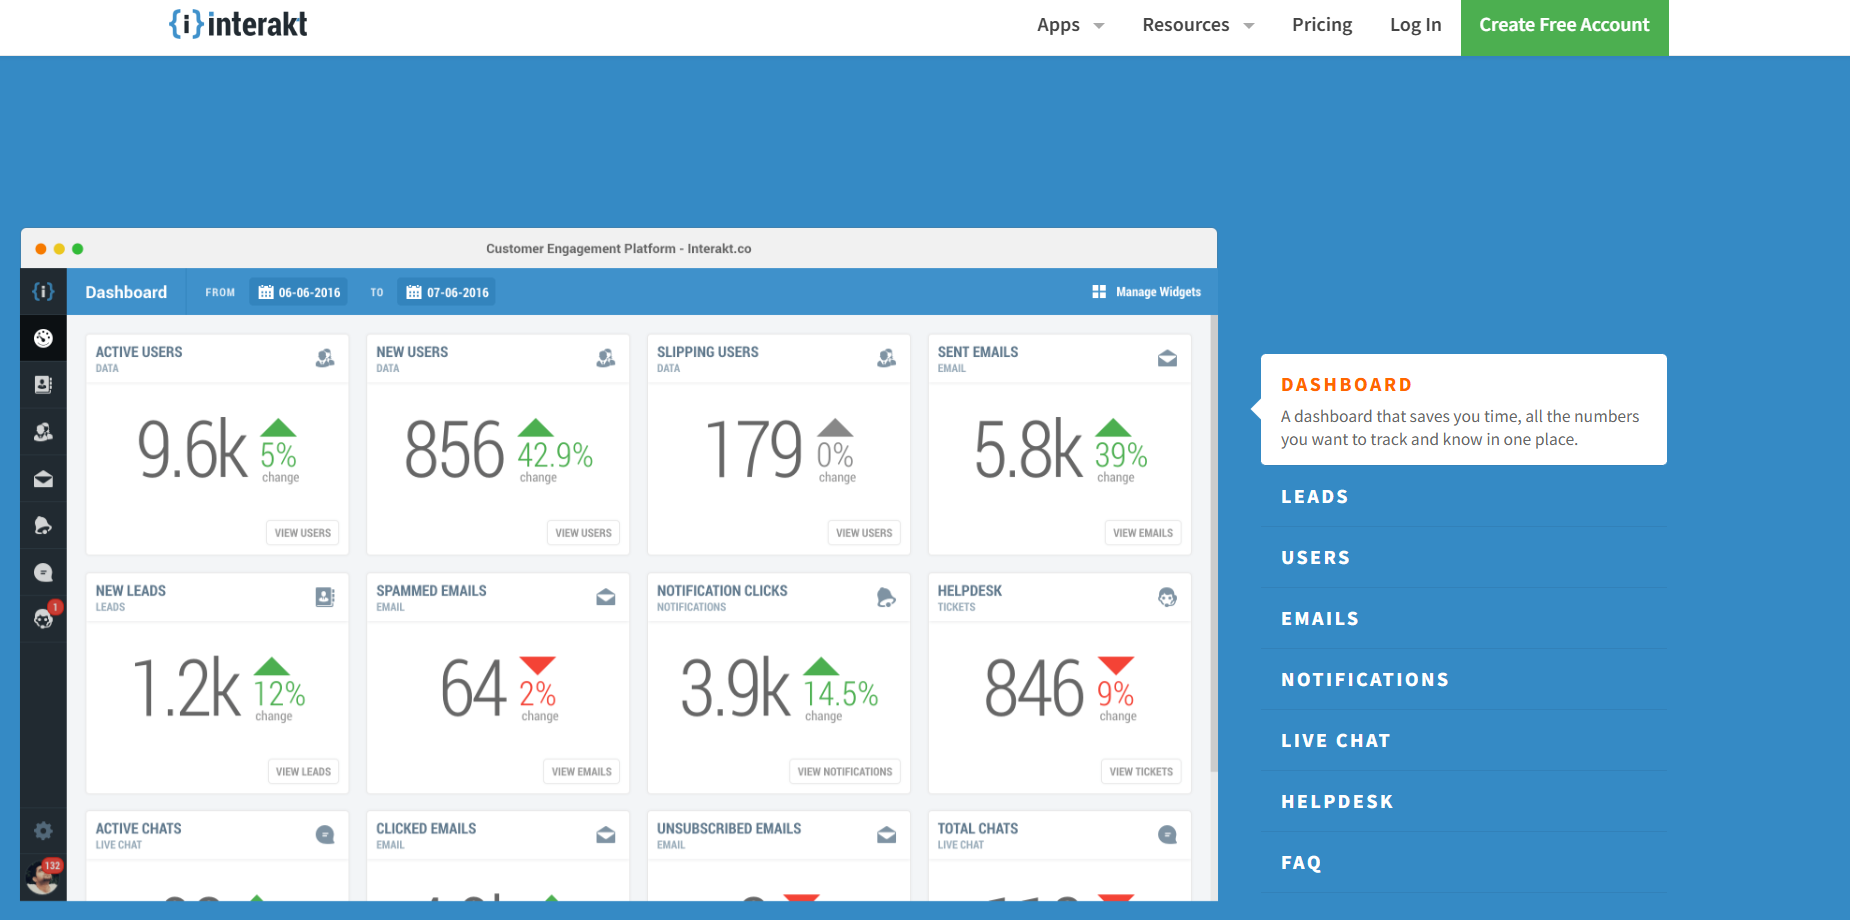
Task: Open the Notifications sidebar icon
Action: pyautogui.click(x=43, y=526)
